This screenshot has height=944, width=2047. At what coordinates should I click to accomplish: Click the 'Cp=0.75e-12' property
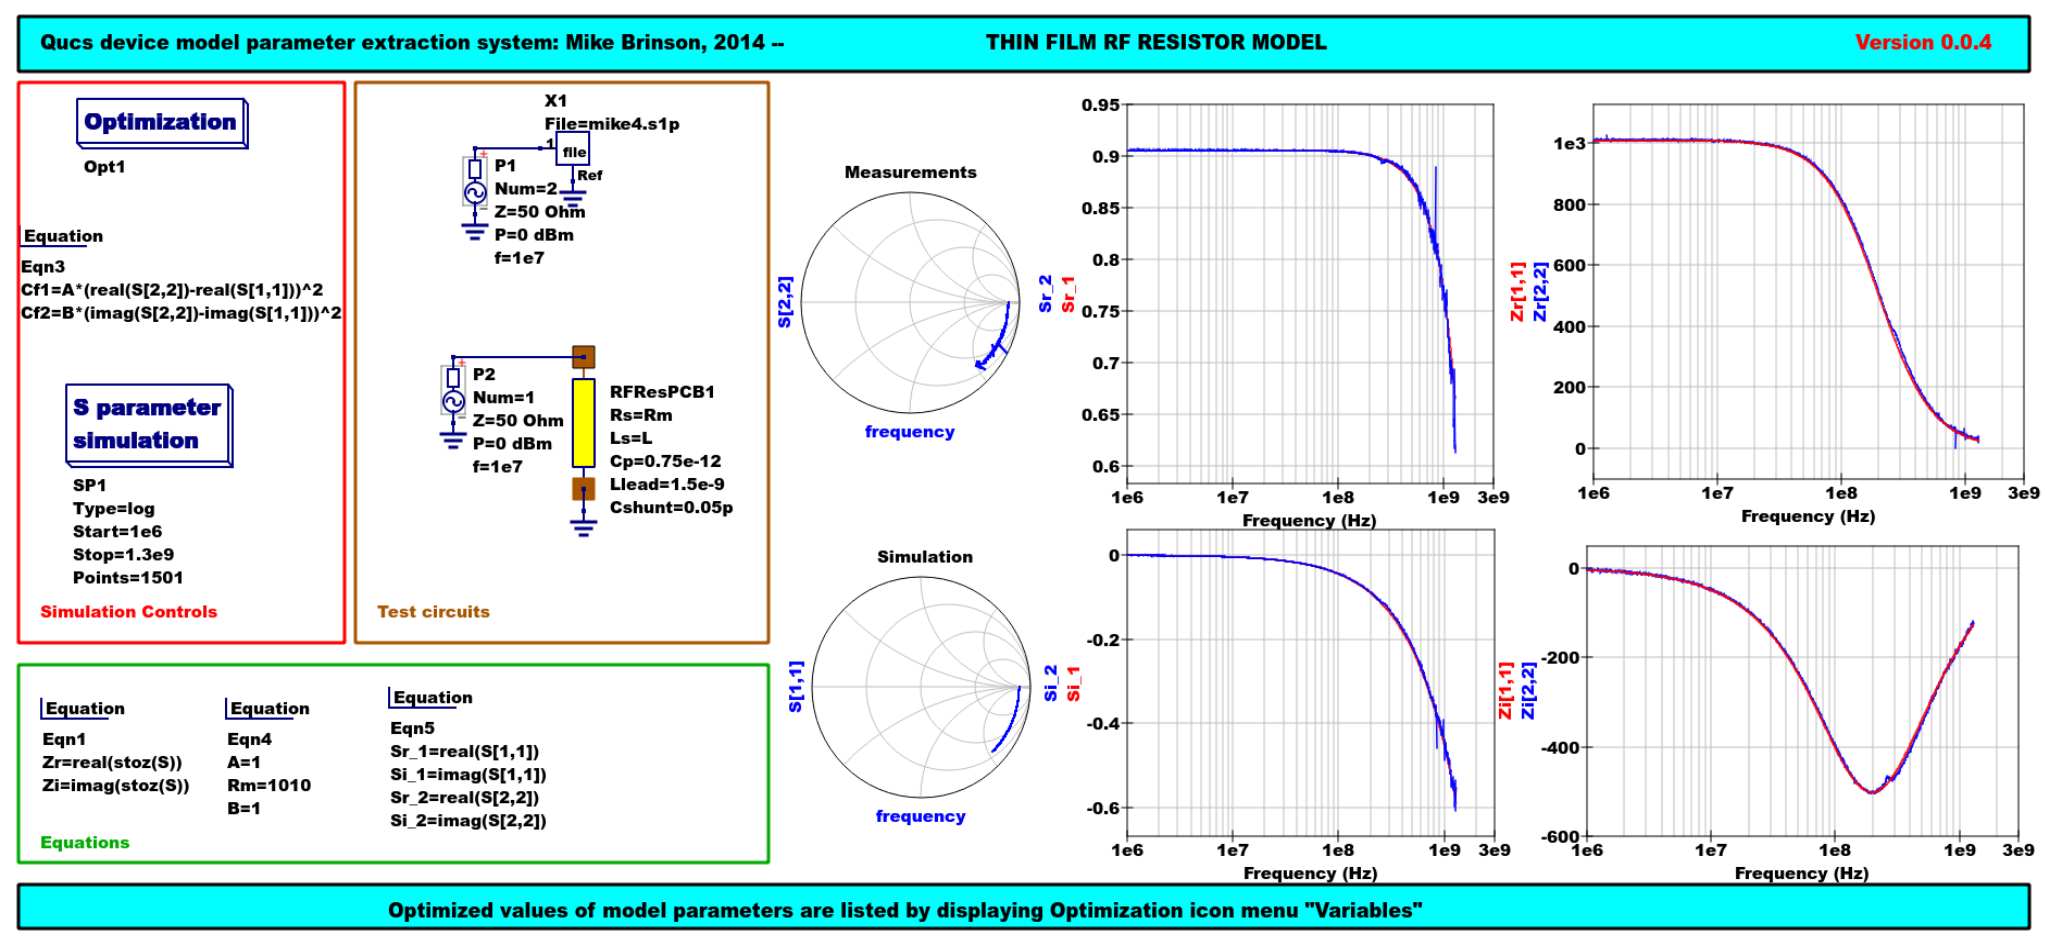[665, 461]
